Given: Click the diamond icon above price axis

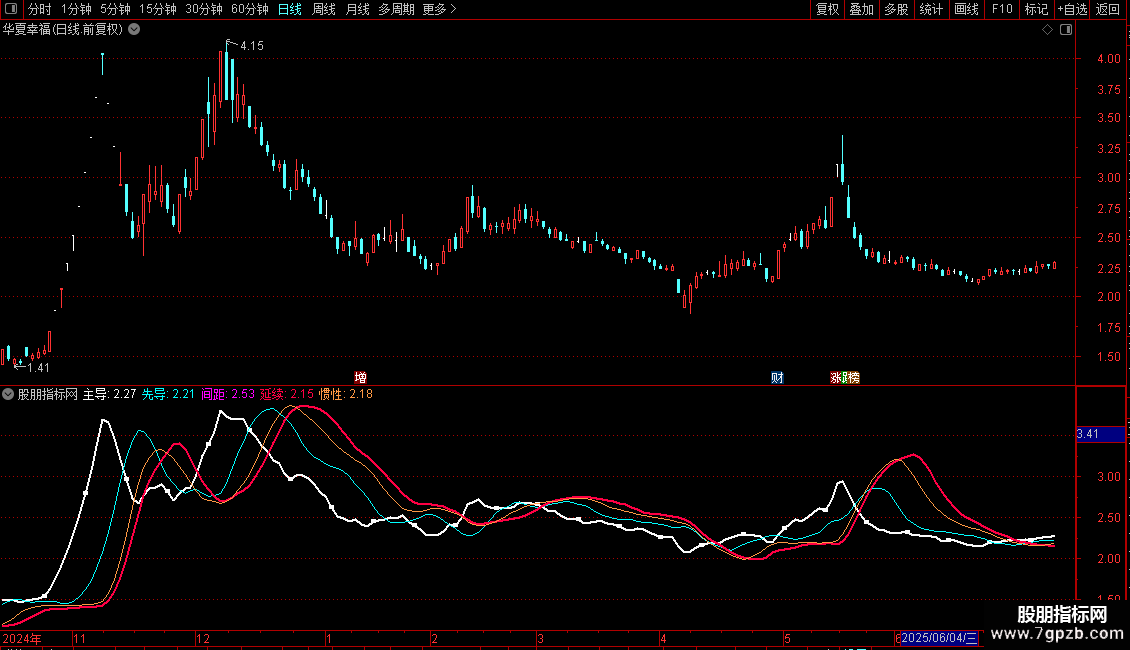Looking at the screenshot, I should click(x=1047, y=30).
